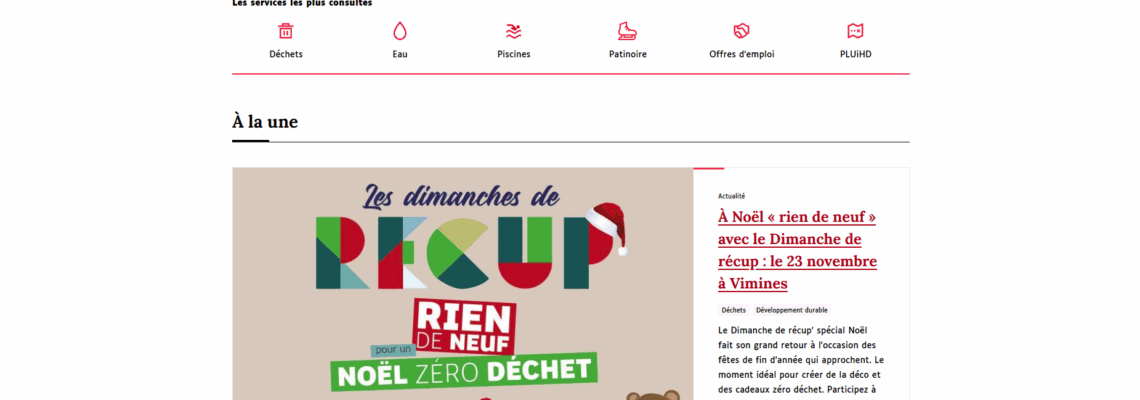Click the Patinoire ice skate icon

point(627,31)
